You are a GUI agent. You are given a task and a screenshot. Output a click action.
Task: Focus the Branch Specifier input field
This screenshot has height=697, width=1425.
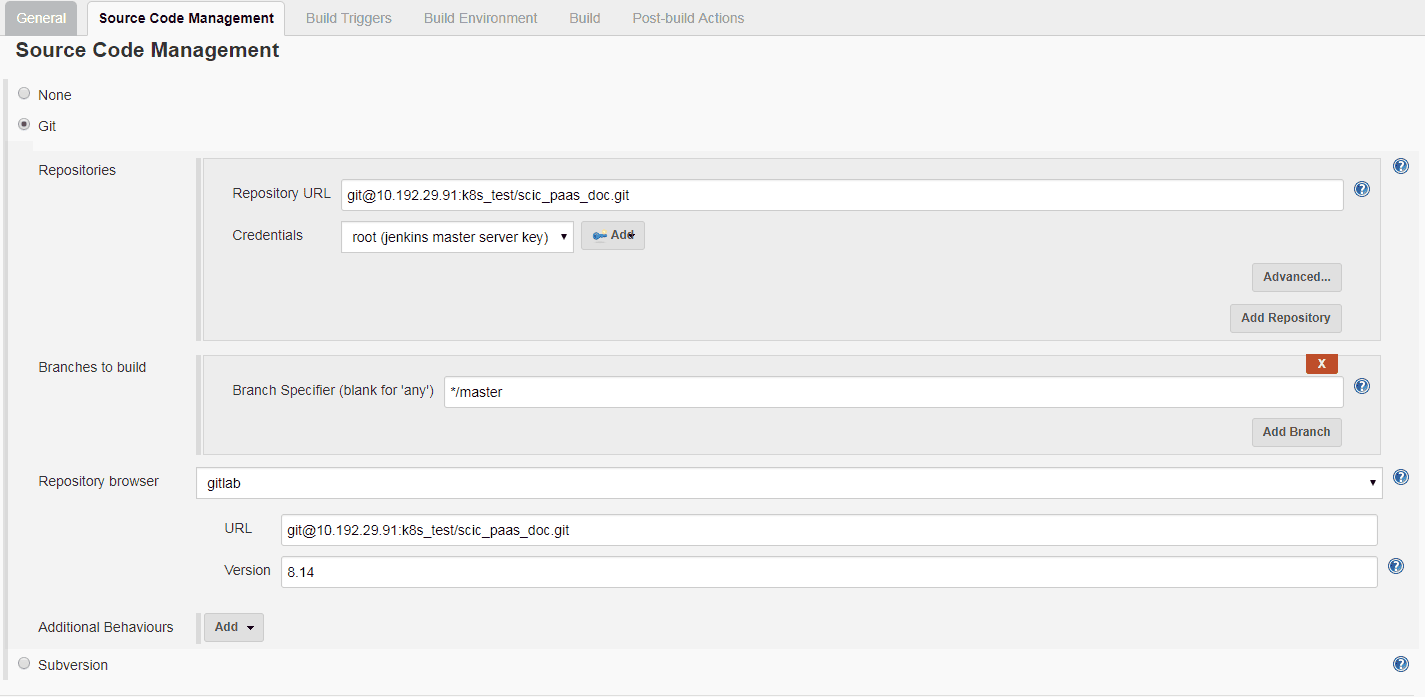tap(892, 392)
